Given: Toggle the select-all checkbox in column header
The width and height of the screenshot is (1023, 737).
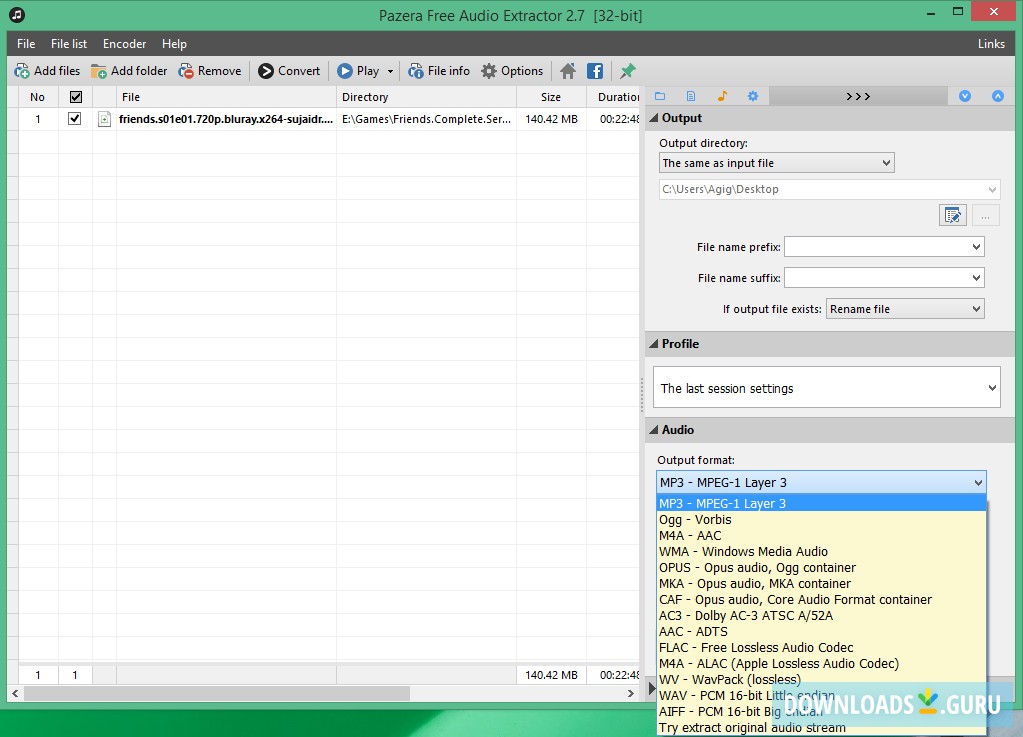Looking at the screenshot, I should tap(74, 97).
